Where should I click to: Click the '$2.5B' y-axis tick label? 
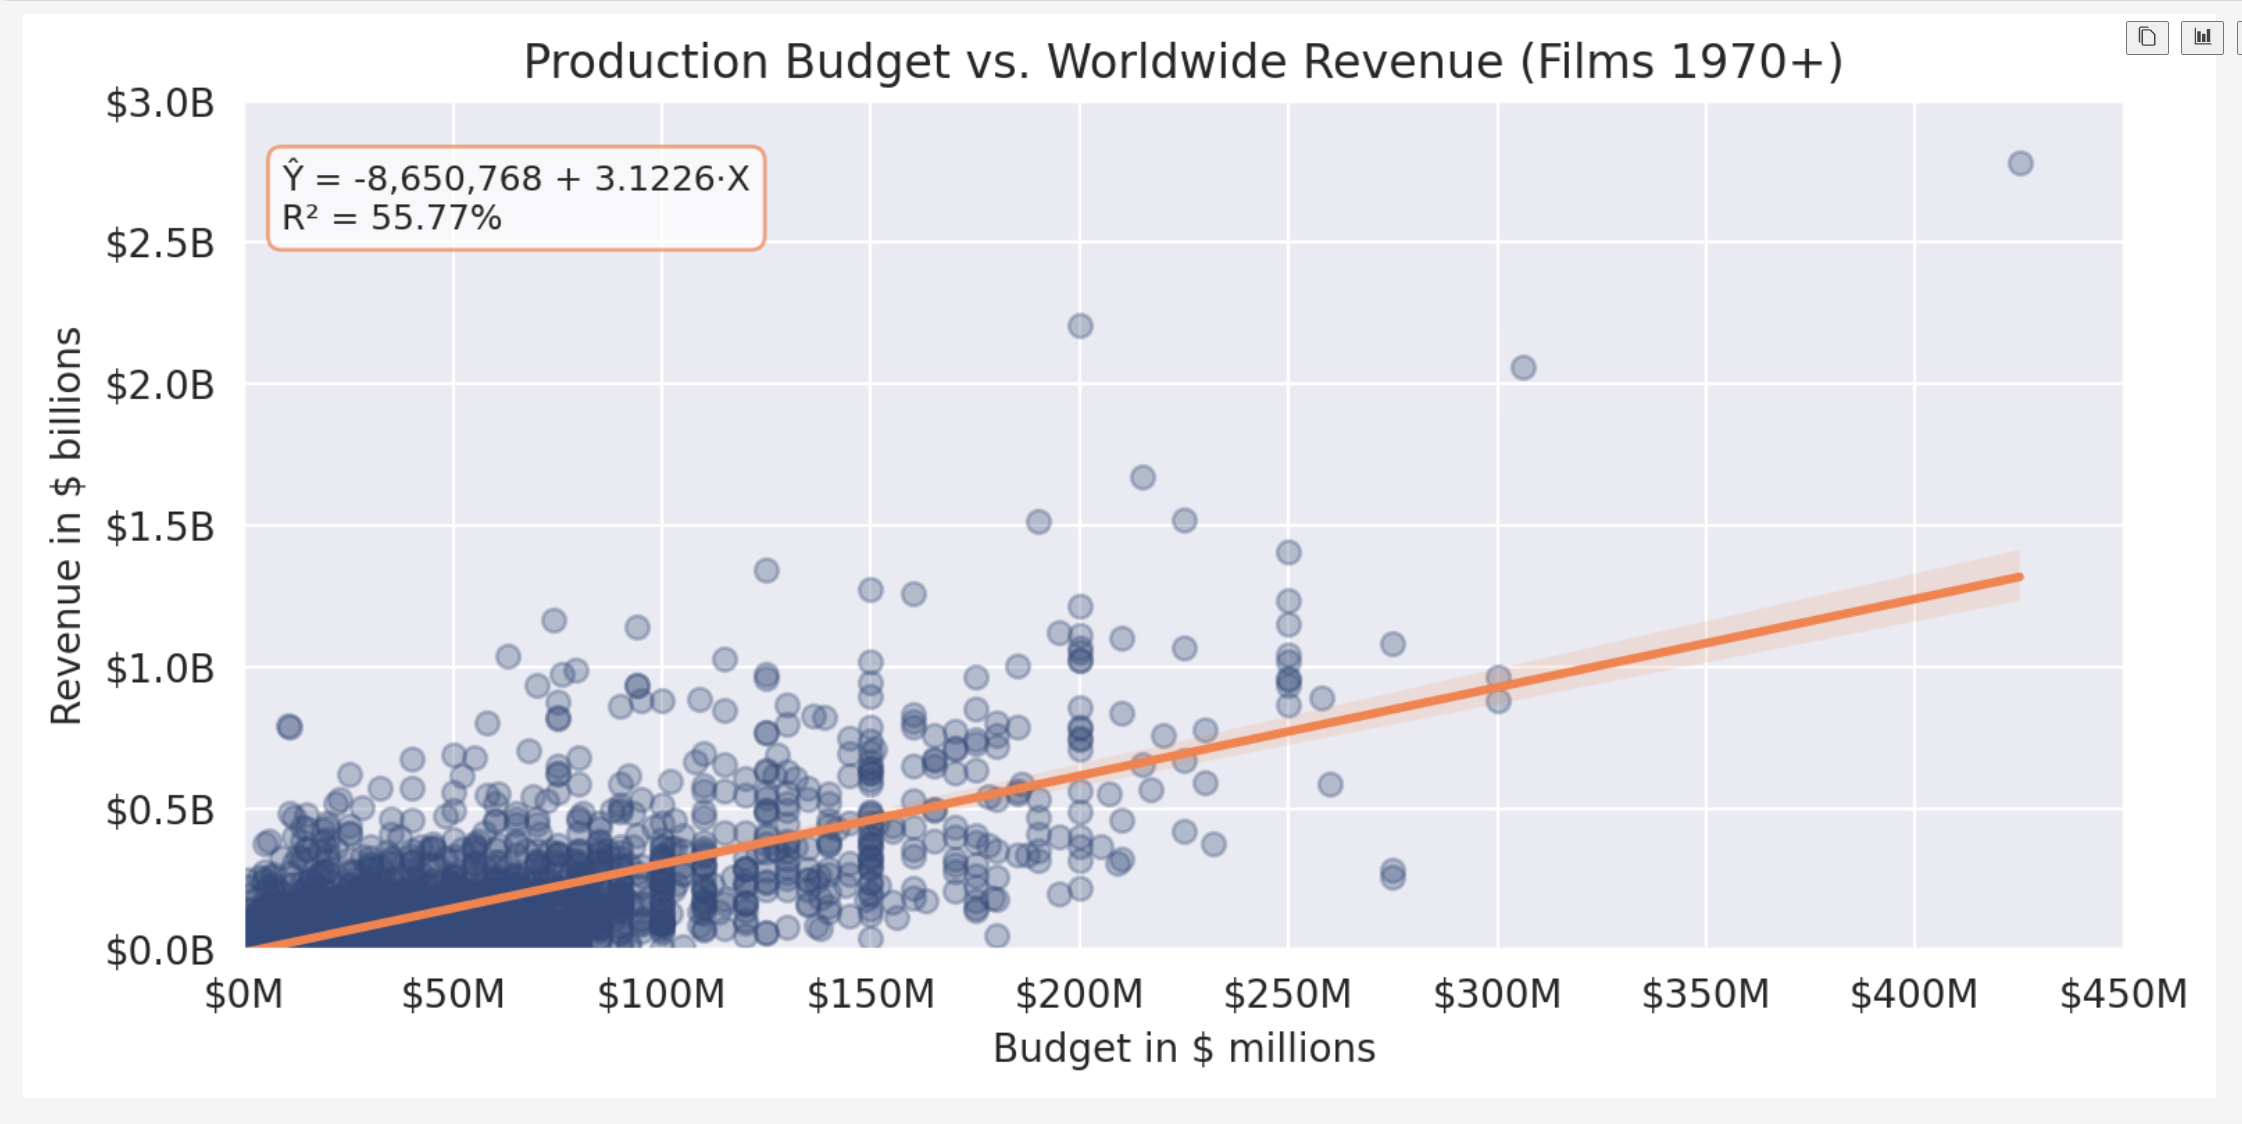(x=160, y=243)
